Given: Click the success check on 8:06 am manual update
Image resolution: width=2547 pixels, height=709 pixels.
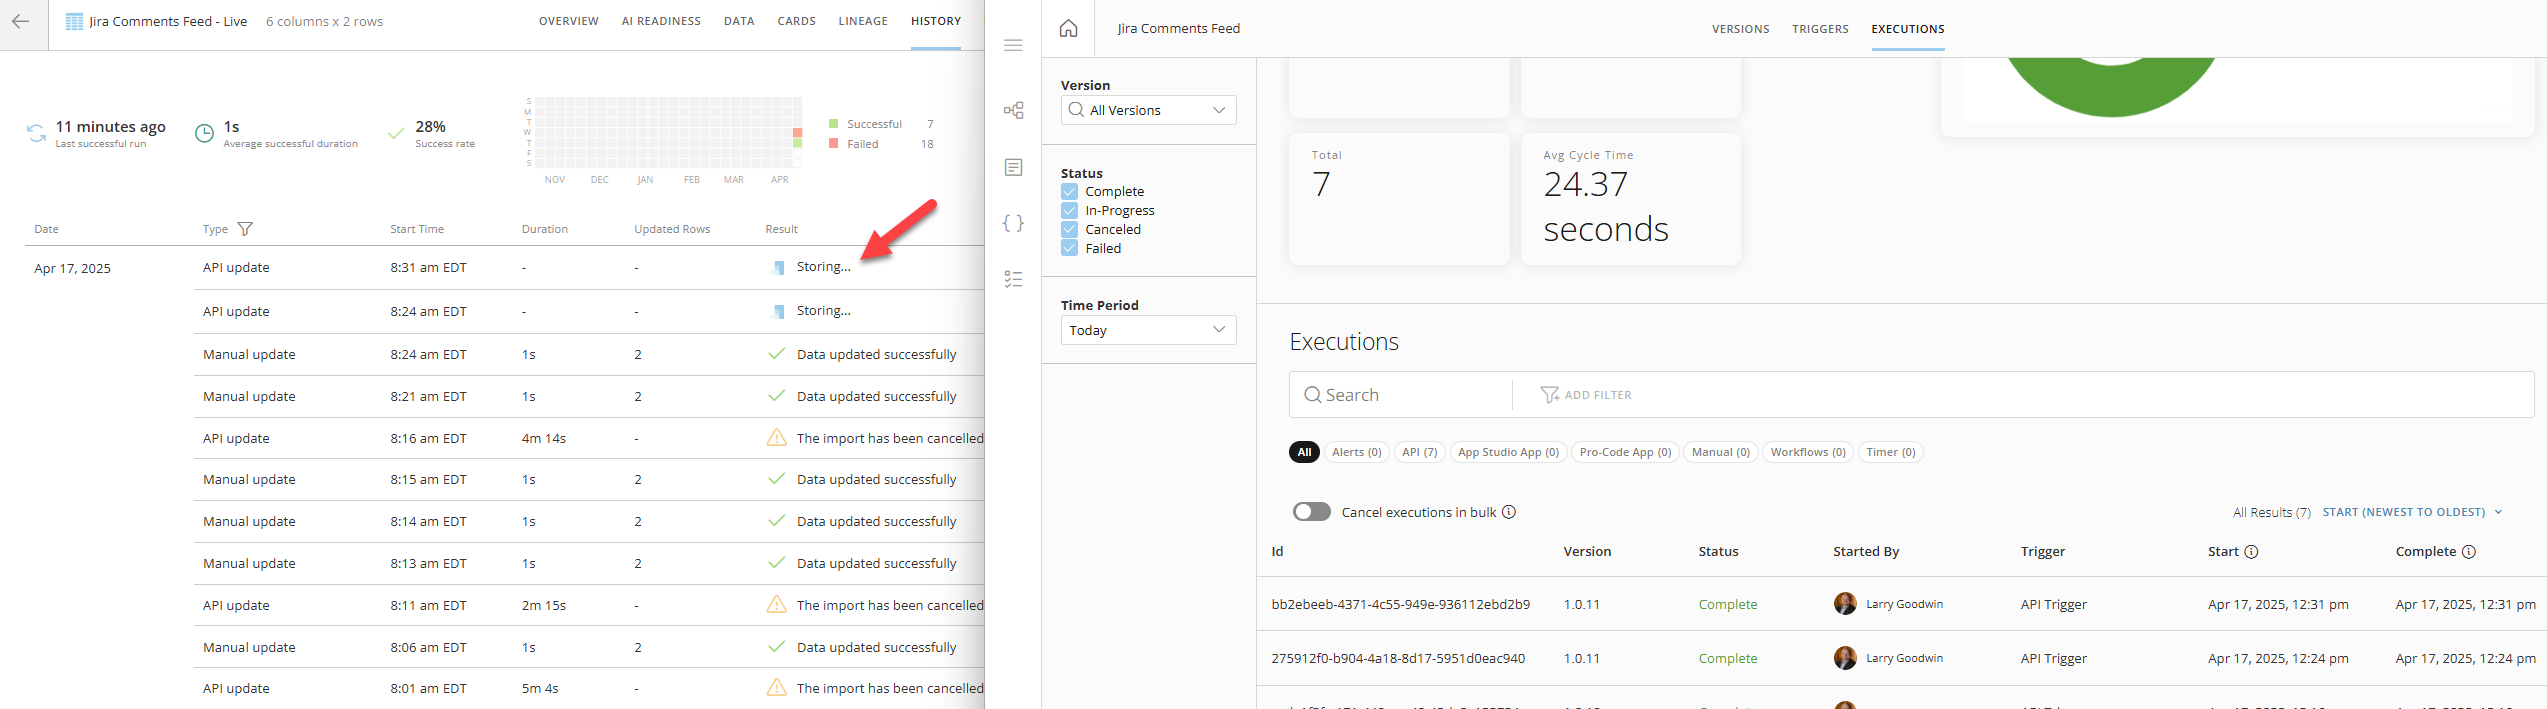Looking at the screenshot, I should point(776,647).
